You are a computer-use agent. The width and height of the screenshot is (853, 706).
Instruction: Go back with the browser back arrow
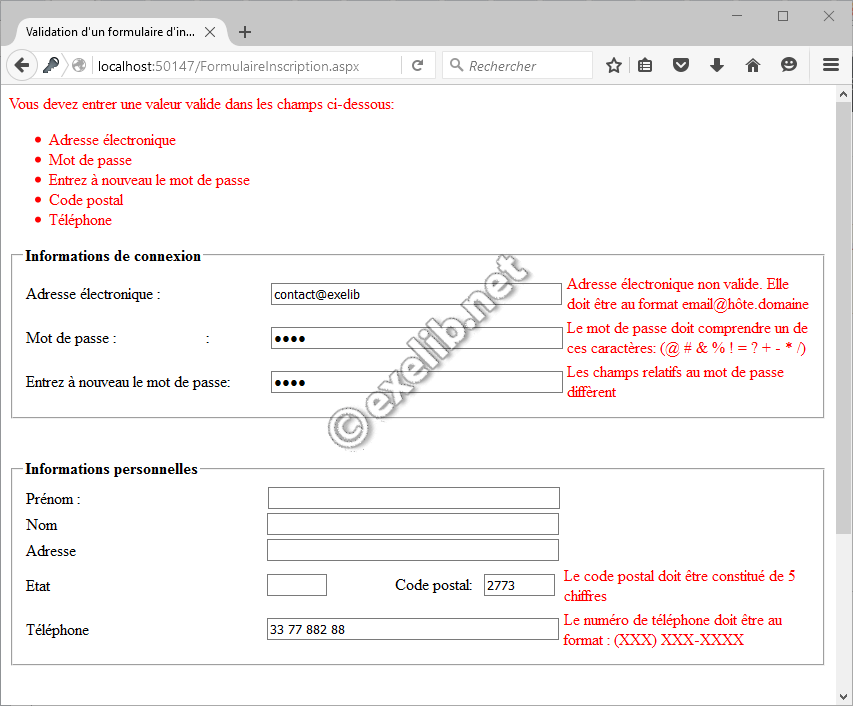point(22,66)
